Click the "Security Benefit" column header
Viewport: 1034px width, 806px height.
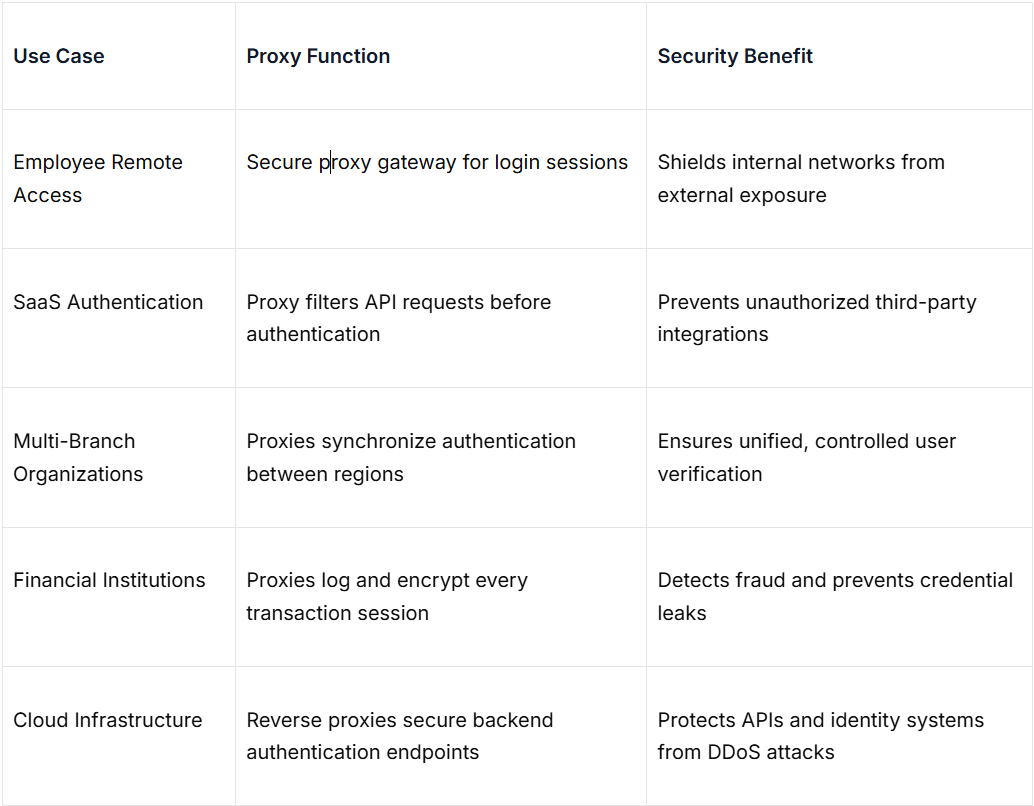735,56
